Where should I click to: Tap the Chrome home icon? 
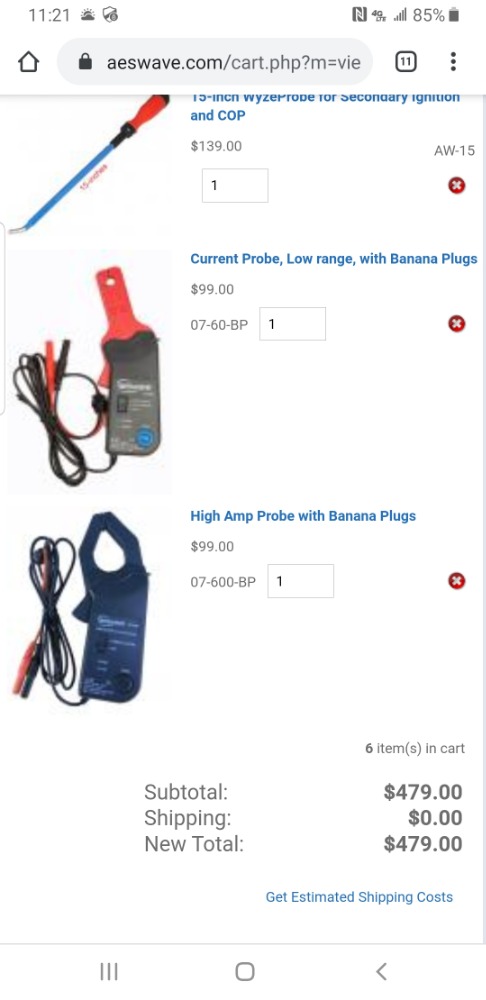click(29, 62)
